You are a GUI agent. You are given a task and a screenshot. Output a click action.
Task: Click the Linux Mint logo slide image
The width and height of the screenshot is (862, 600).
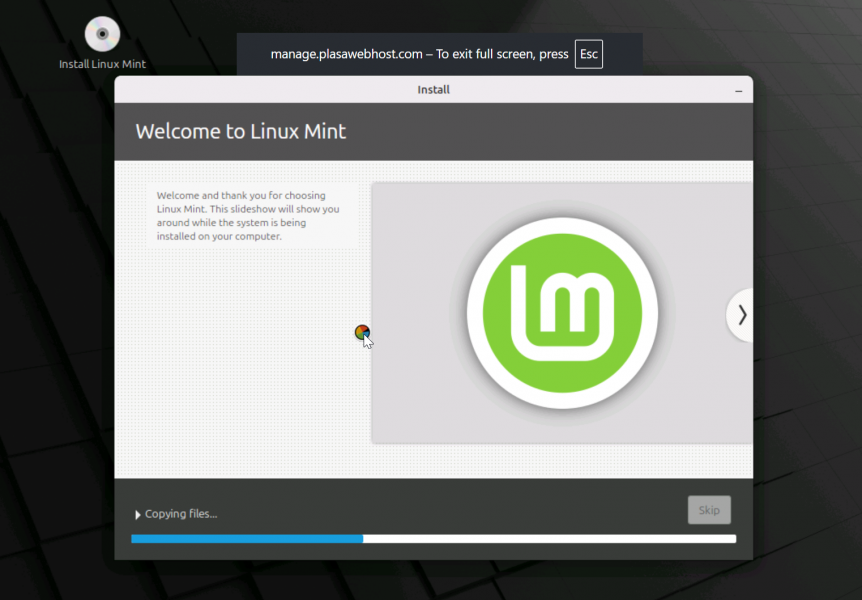point(562,313)
